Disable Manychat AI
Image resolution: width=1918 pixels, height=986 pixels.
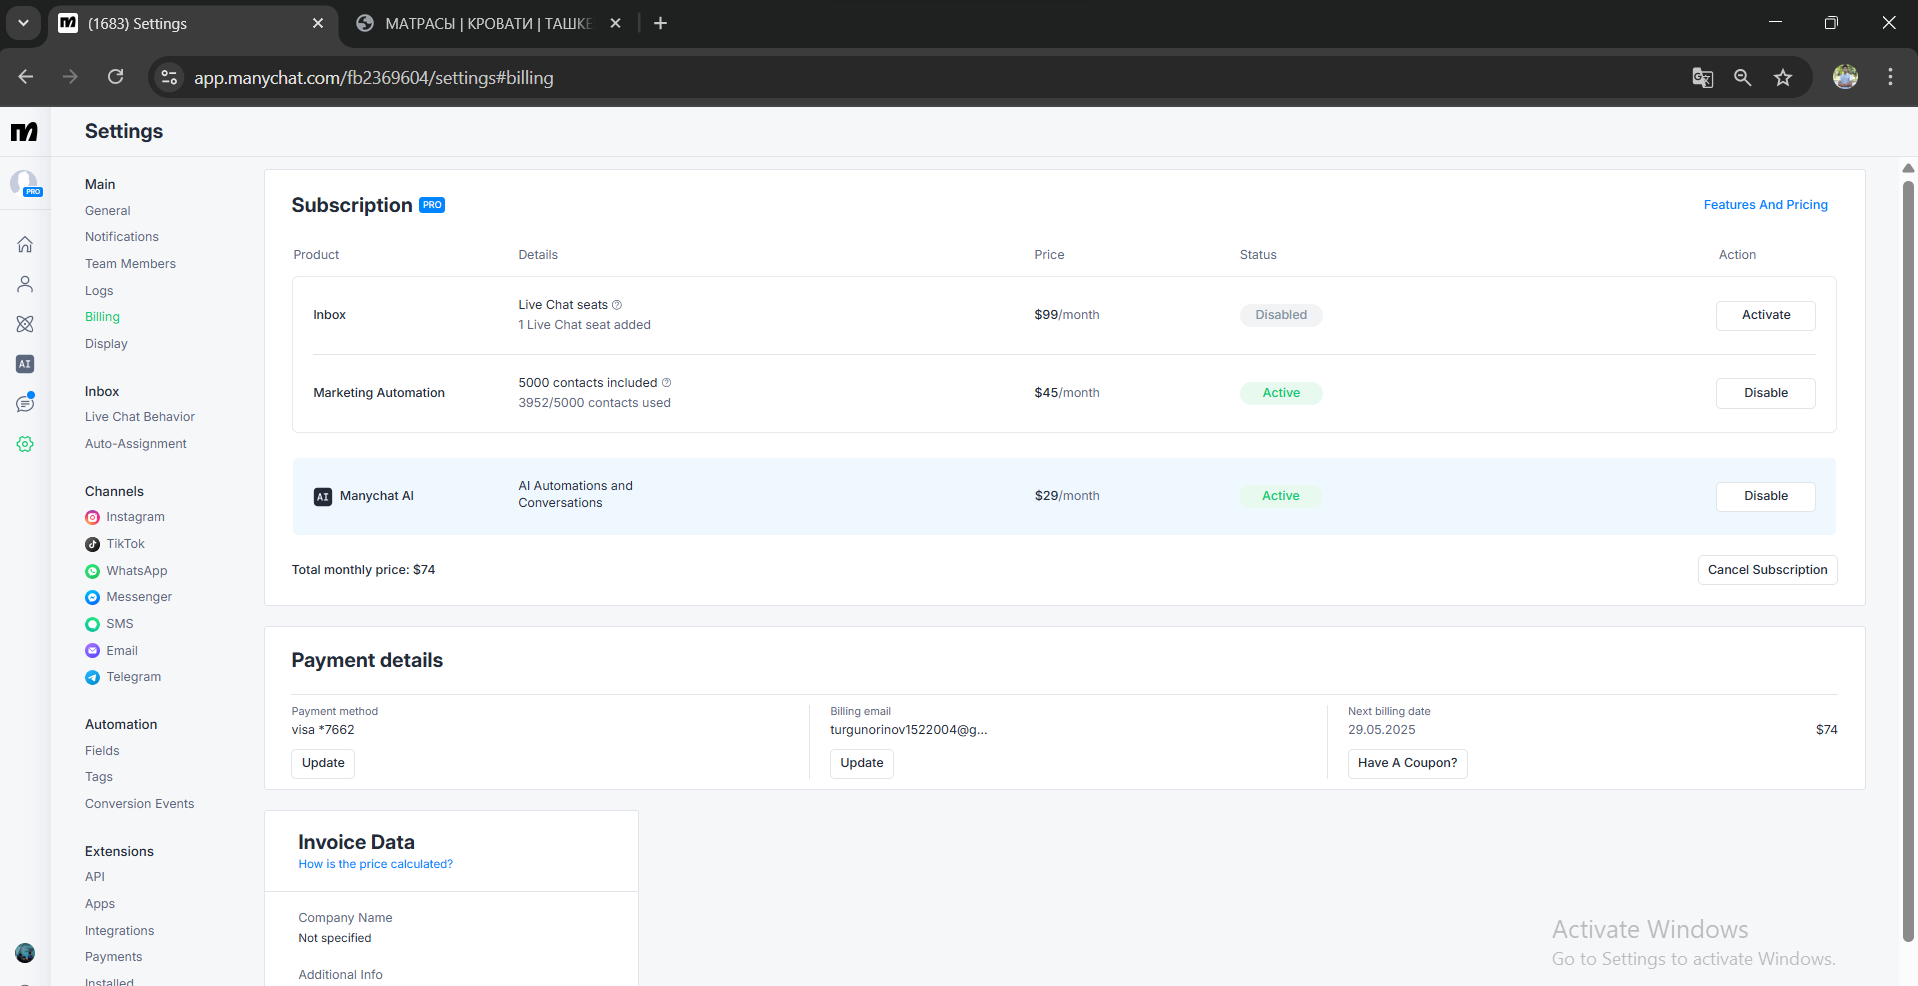pos(1766,496)
